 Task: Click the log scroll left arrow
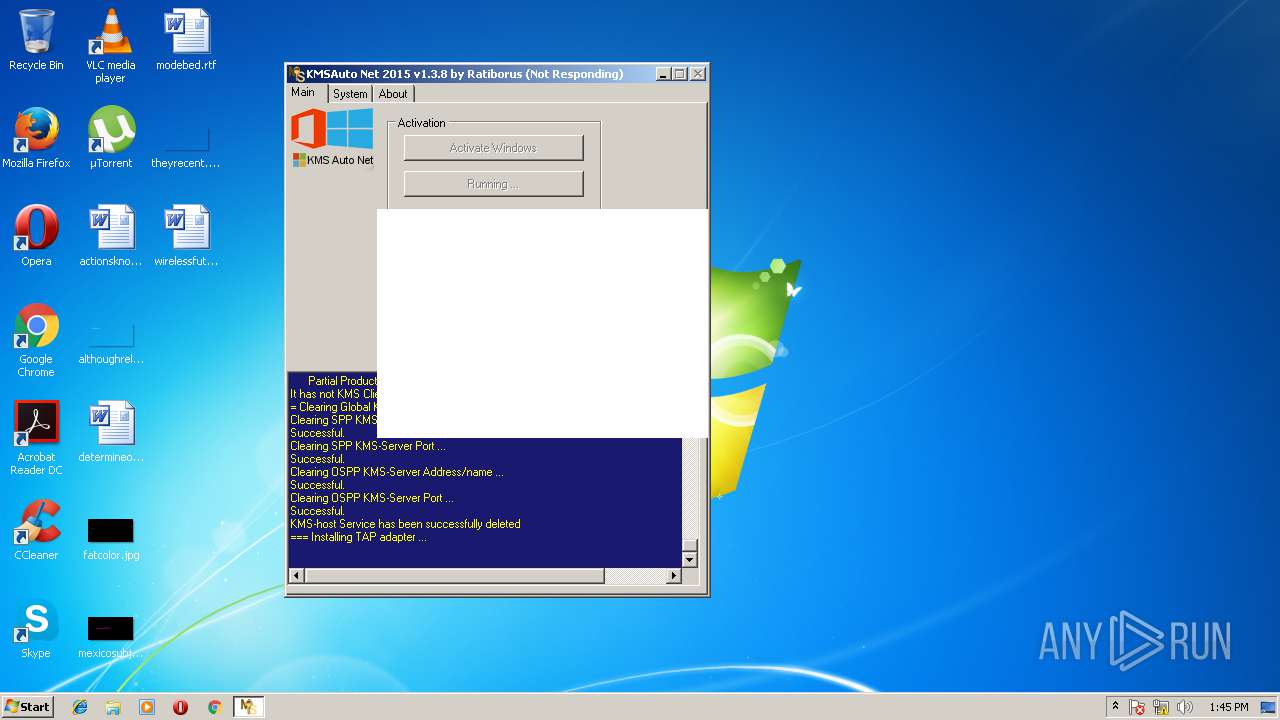point(296,576)
